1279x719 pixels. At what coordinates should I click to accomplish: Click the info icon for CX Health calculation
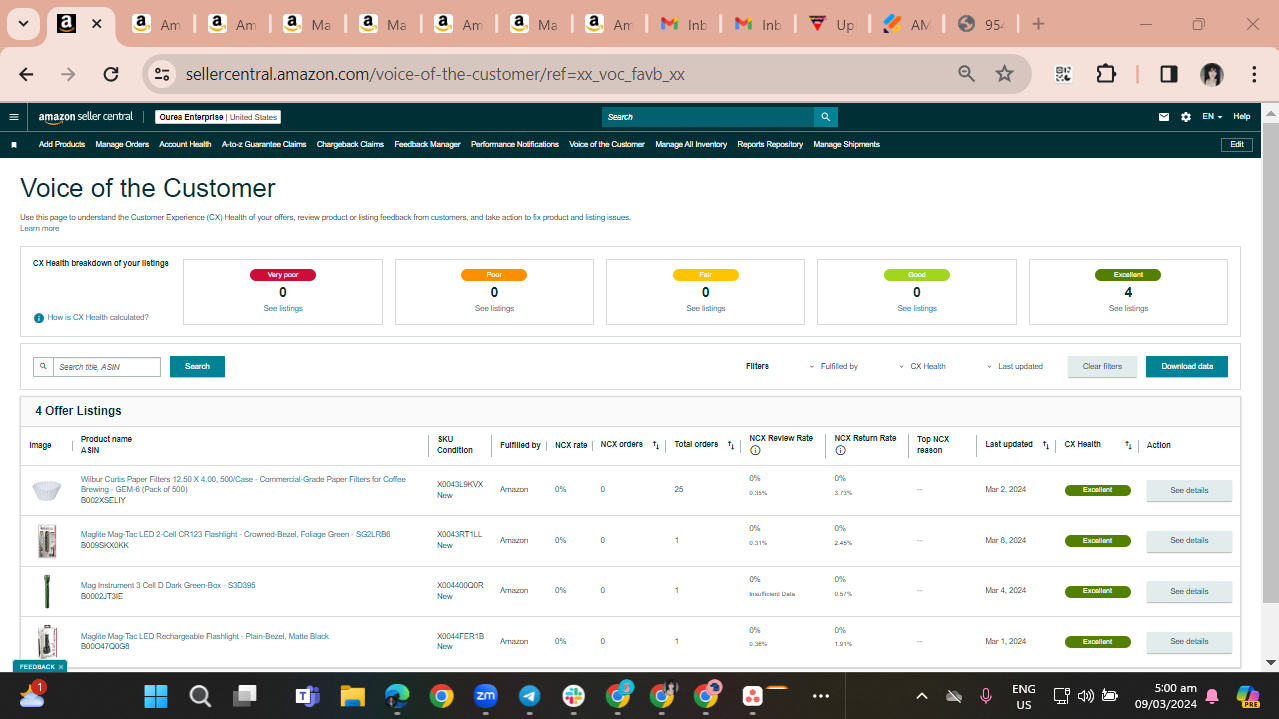(39, 318)
